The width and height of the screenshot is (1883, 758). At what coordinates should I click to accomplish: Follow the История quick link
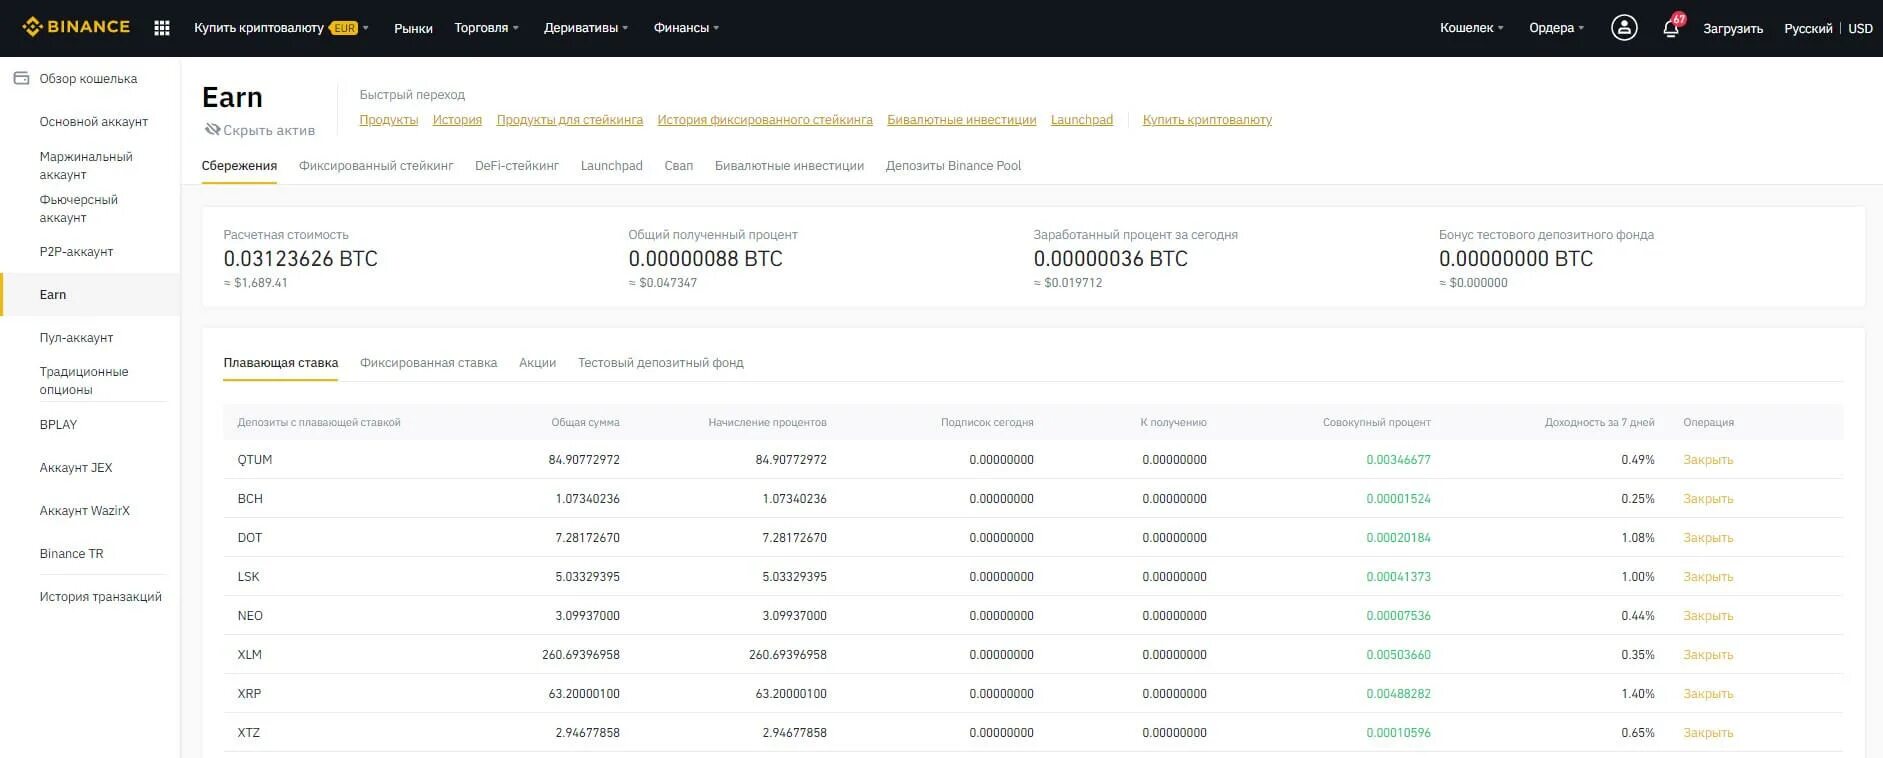(457, 120)
